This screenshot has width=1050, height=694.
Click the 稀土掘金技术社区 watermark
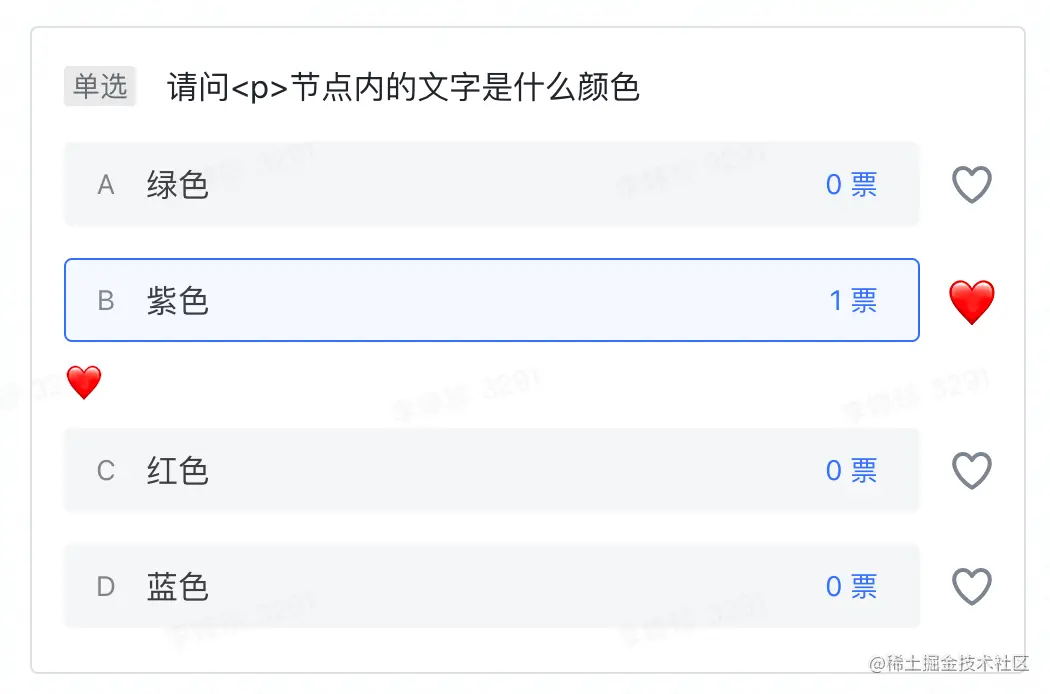(949, 664)
